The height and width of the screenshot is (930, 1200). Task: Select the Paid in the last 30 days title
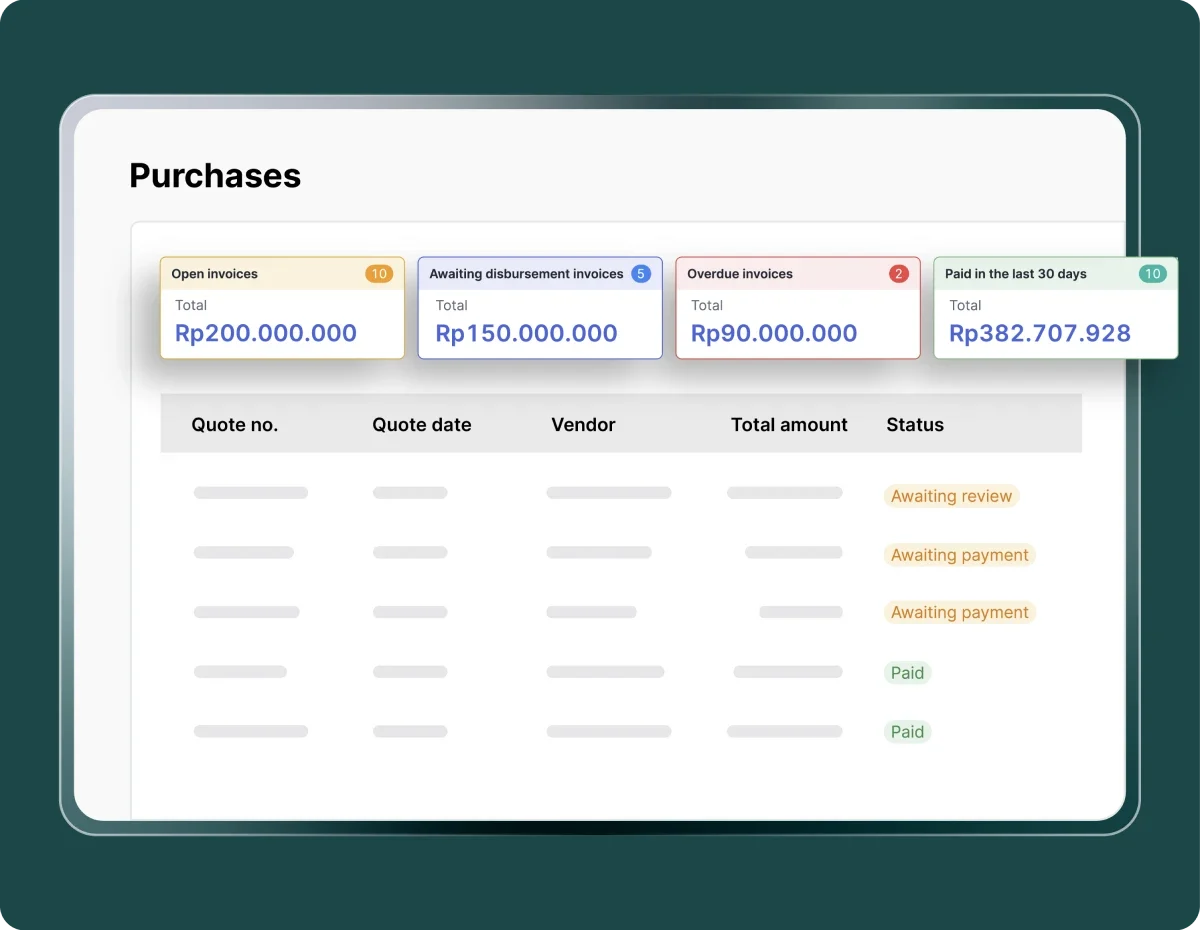point(1015,274)
